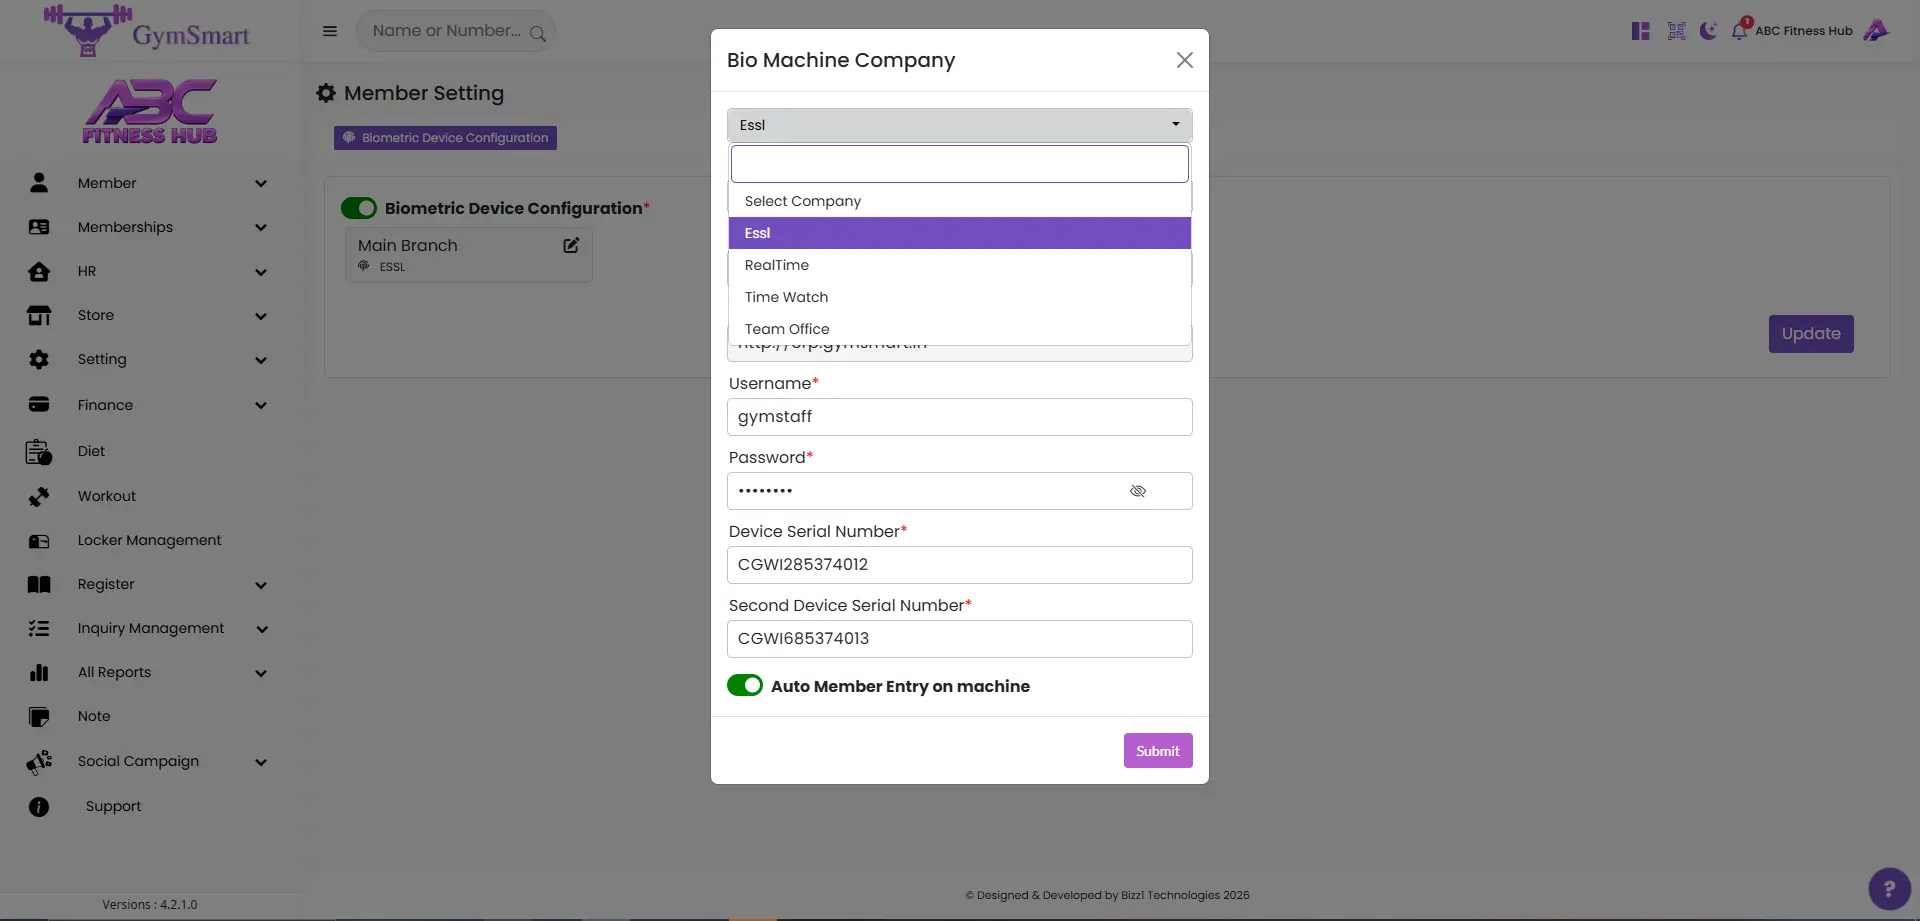The image size is (1920, 921).
Task: Submit the Bio Machine Company form
Action: tap(1158, 751)
